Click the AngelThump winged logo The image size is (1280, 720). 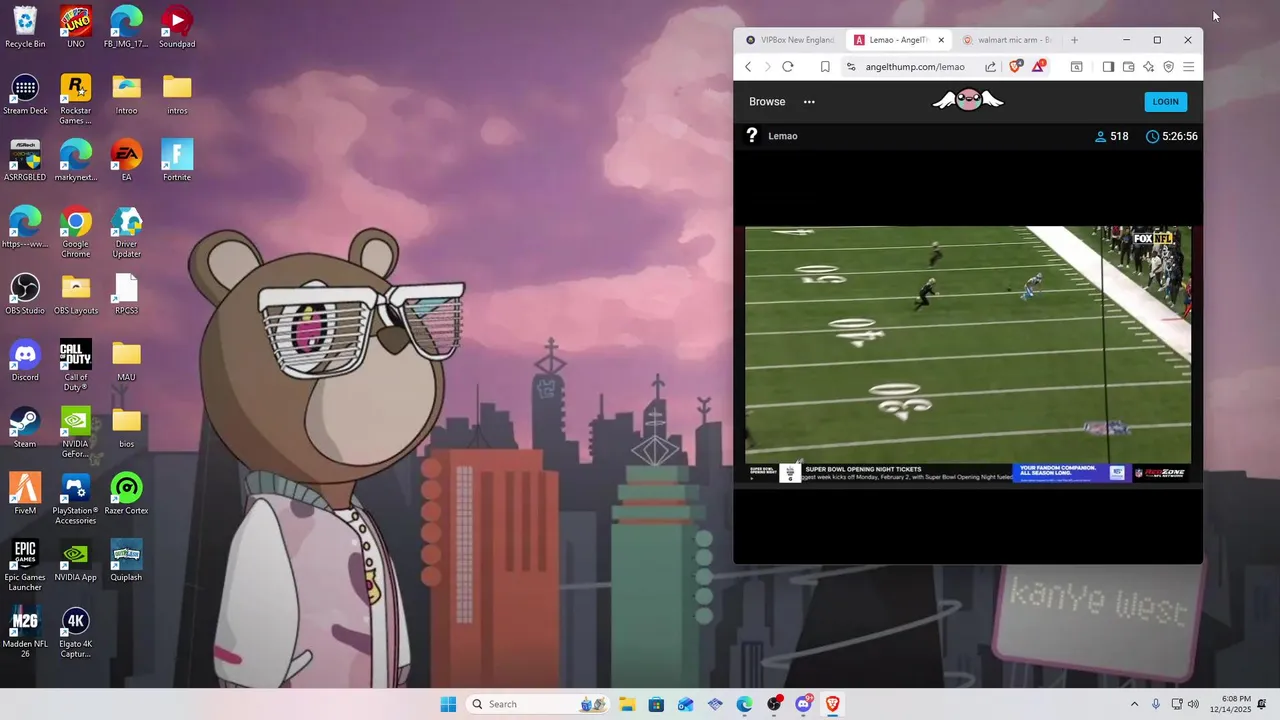(x=968, y=100)
